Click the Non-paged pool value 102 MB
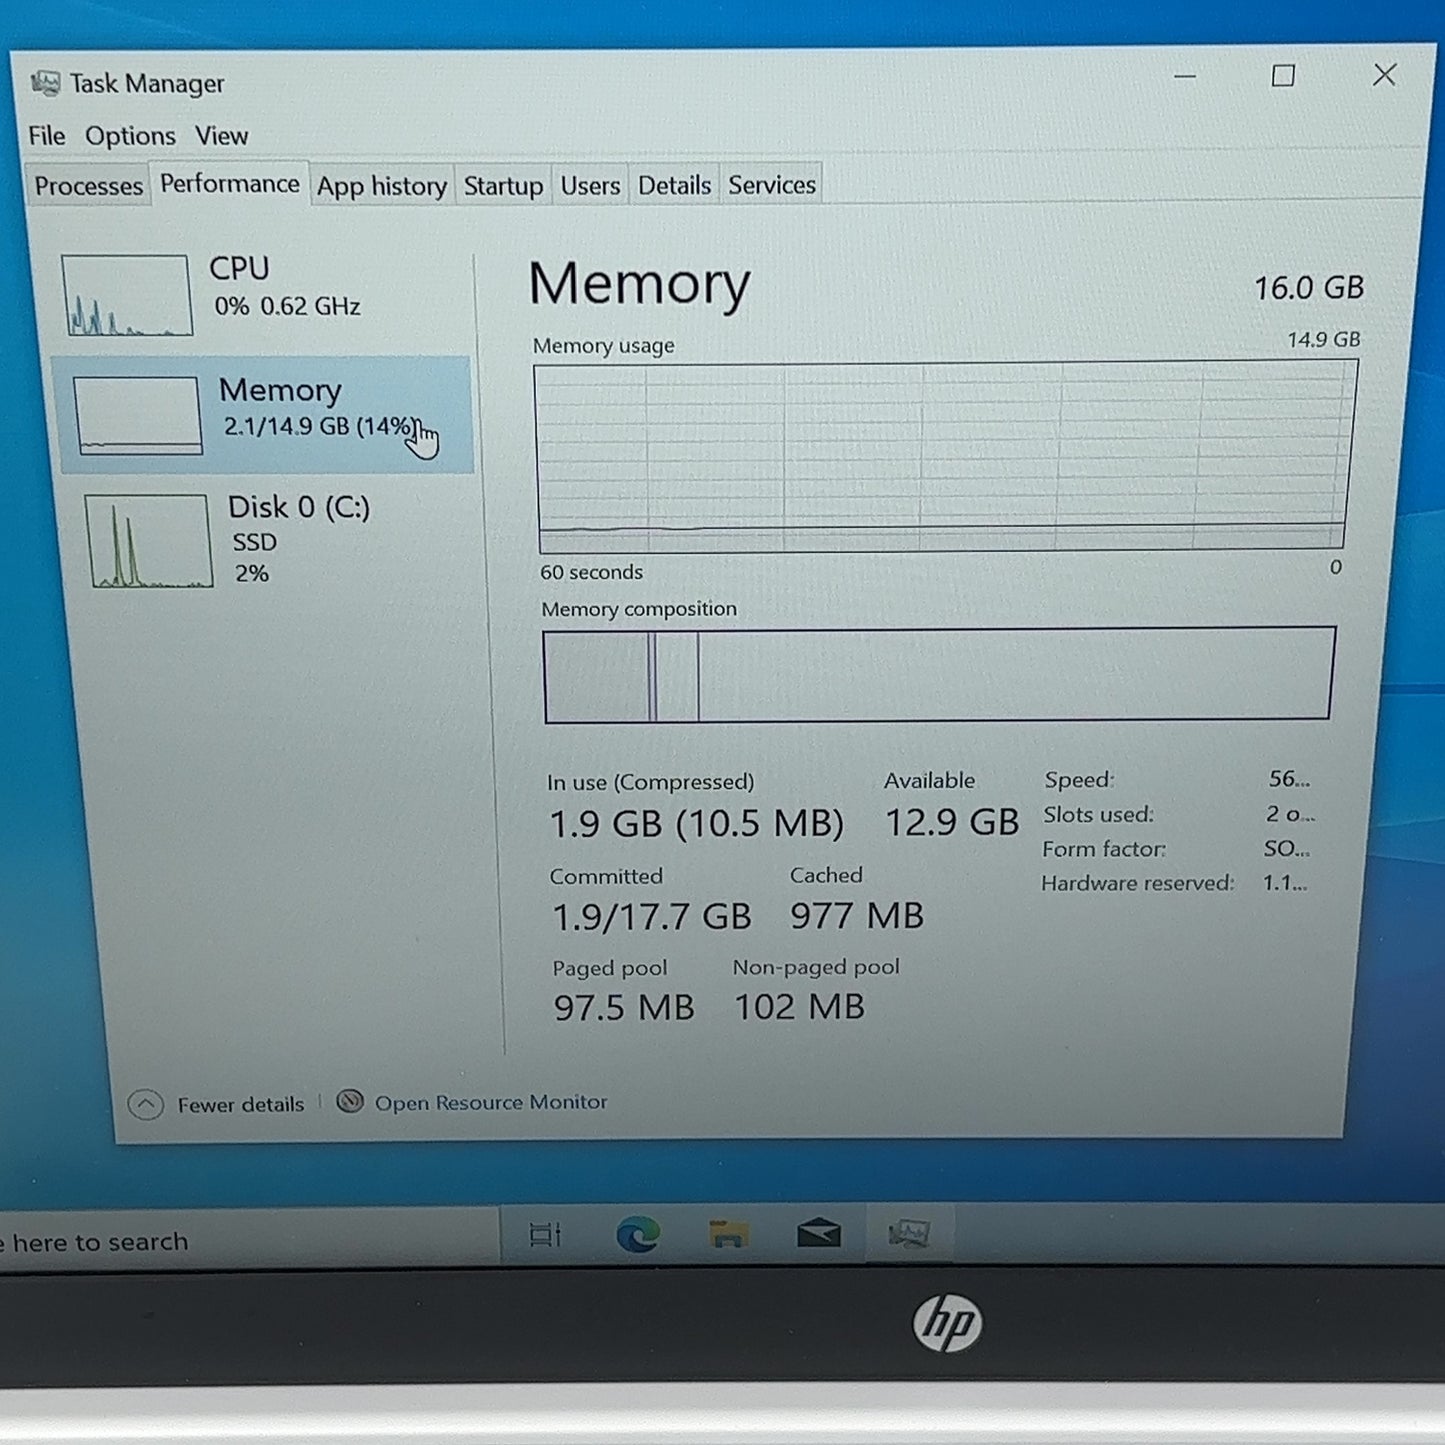 point(799,1007)
